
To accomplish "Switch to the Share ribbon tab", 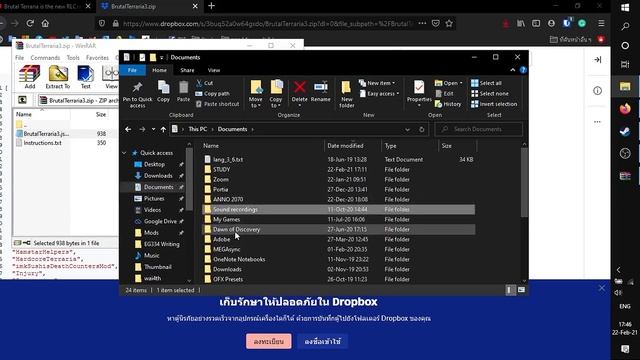I will [x=187, y=70].
